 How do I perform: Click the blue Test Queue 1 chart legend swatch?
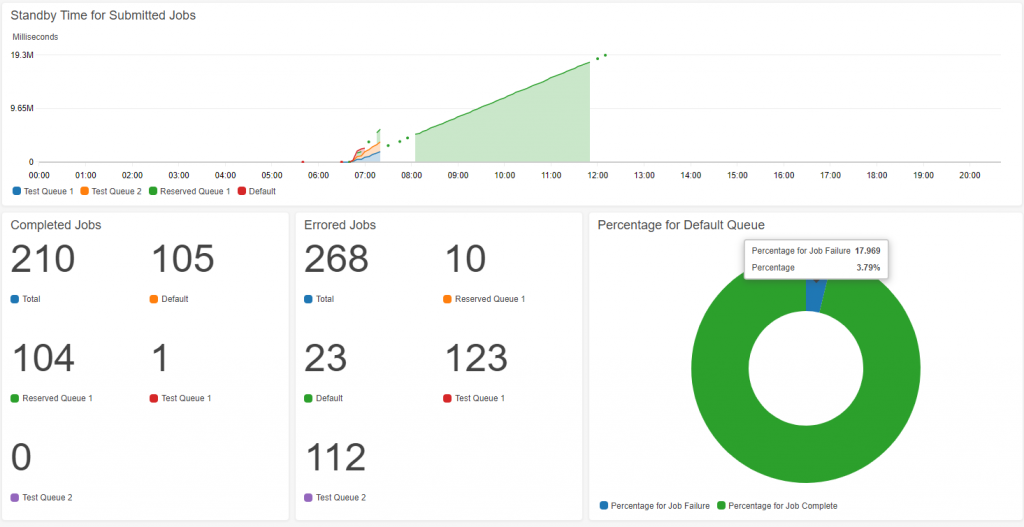click(16, 191)
